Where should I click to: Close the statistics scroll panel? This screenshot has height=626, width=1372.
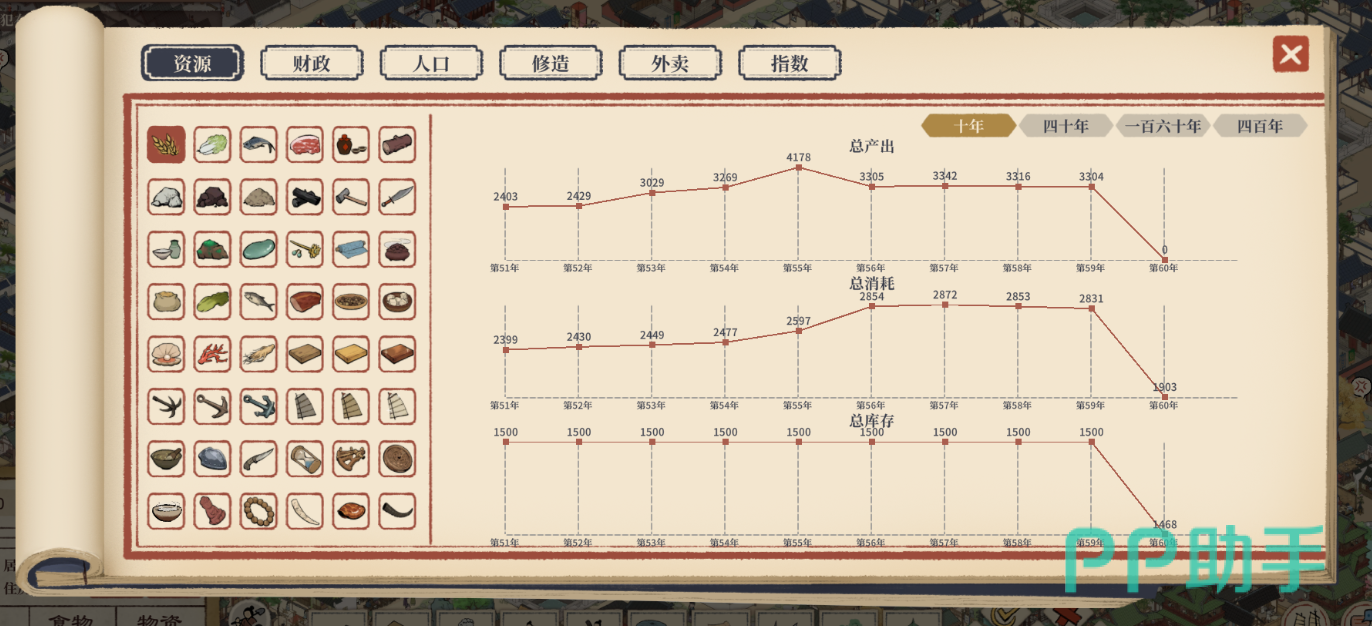[1291, 54]
